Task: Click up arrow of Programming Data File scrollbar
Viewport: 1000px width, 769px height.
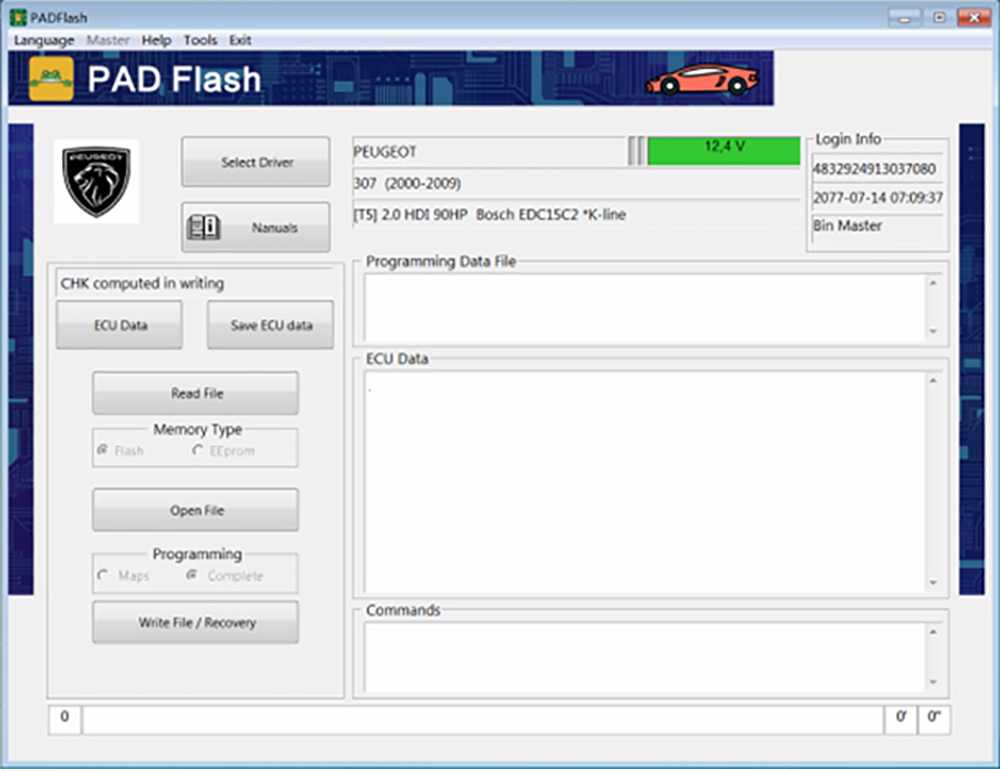Action: 933,282
